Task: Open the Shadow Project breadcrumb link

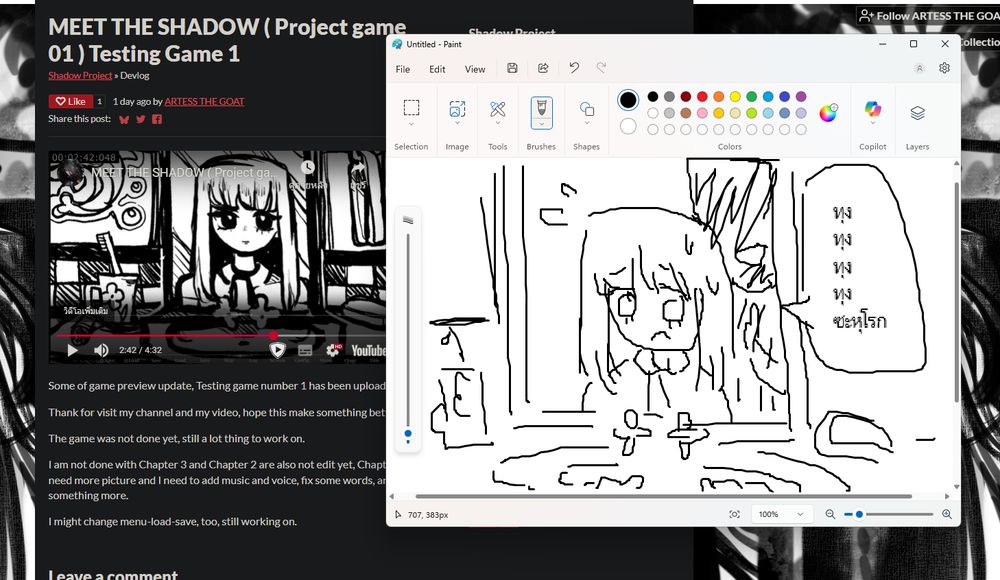Action: [x=80, y=75]
